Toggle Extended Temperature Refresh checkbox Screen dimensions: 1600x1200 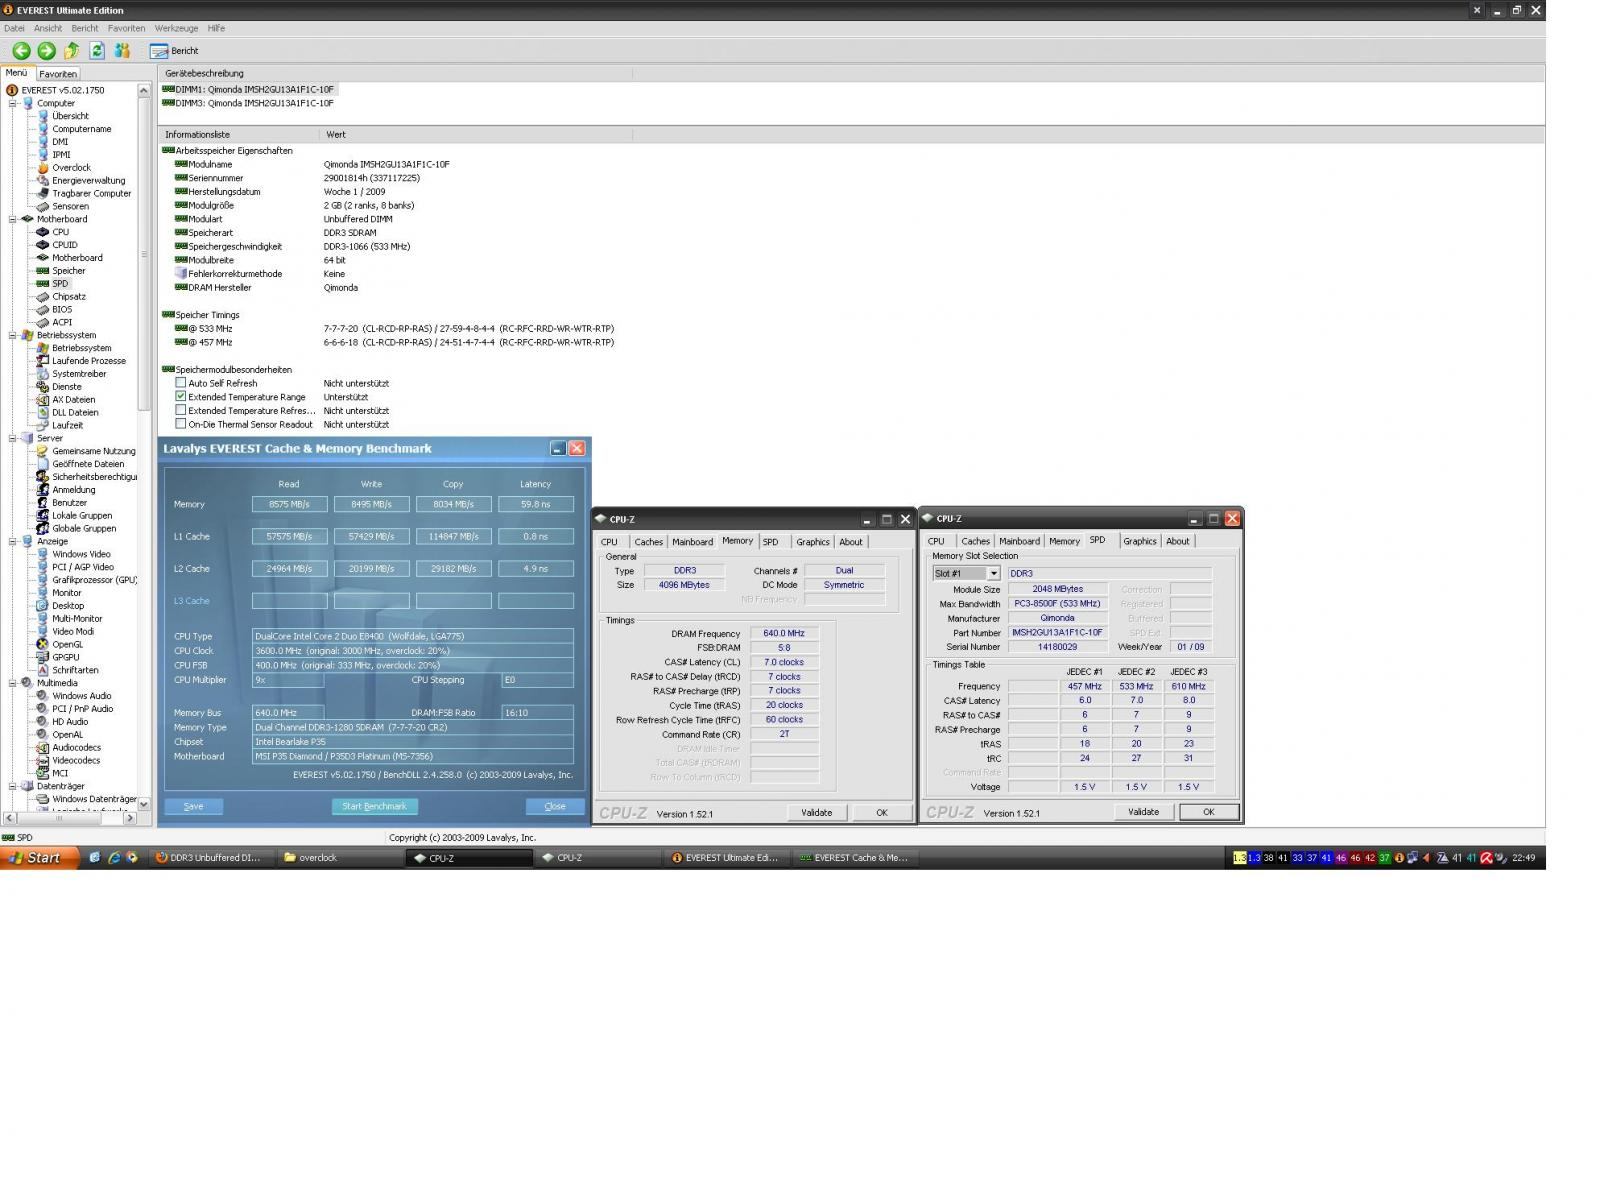point(180,411)
